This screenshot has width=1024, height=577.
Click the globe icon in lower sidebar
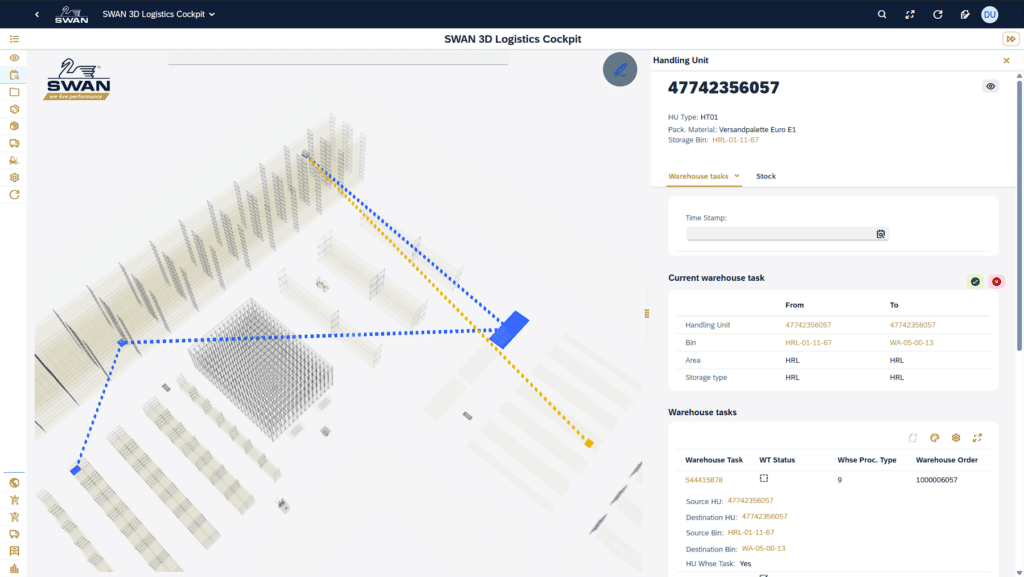point(14,483)
